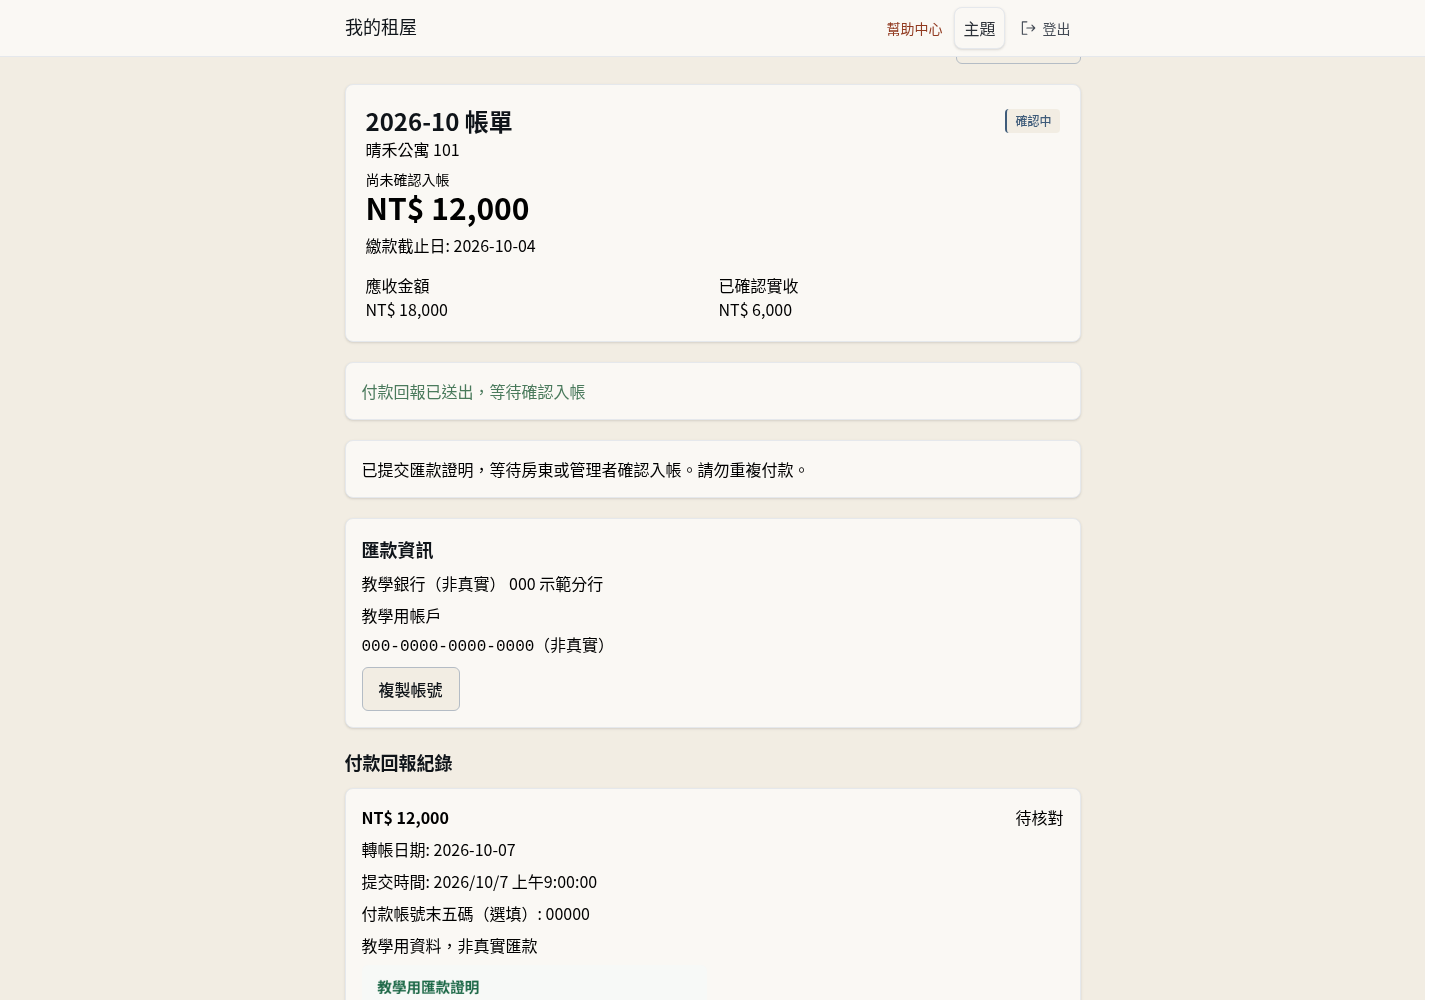Select account number 000-0000-0000-0000

pos(448,646)
